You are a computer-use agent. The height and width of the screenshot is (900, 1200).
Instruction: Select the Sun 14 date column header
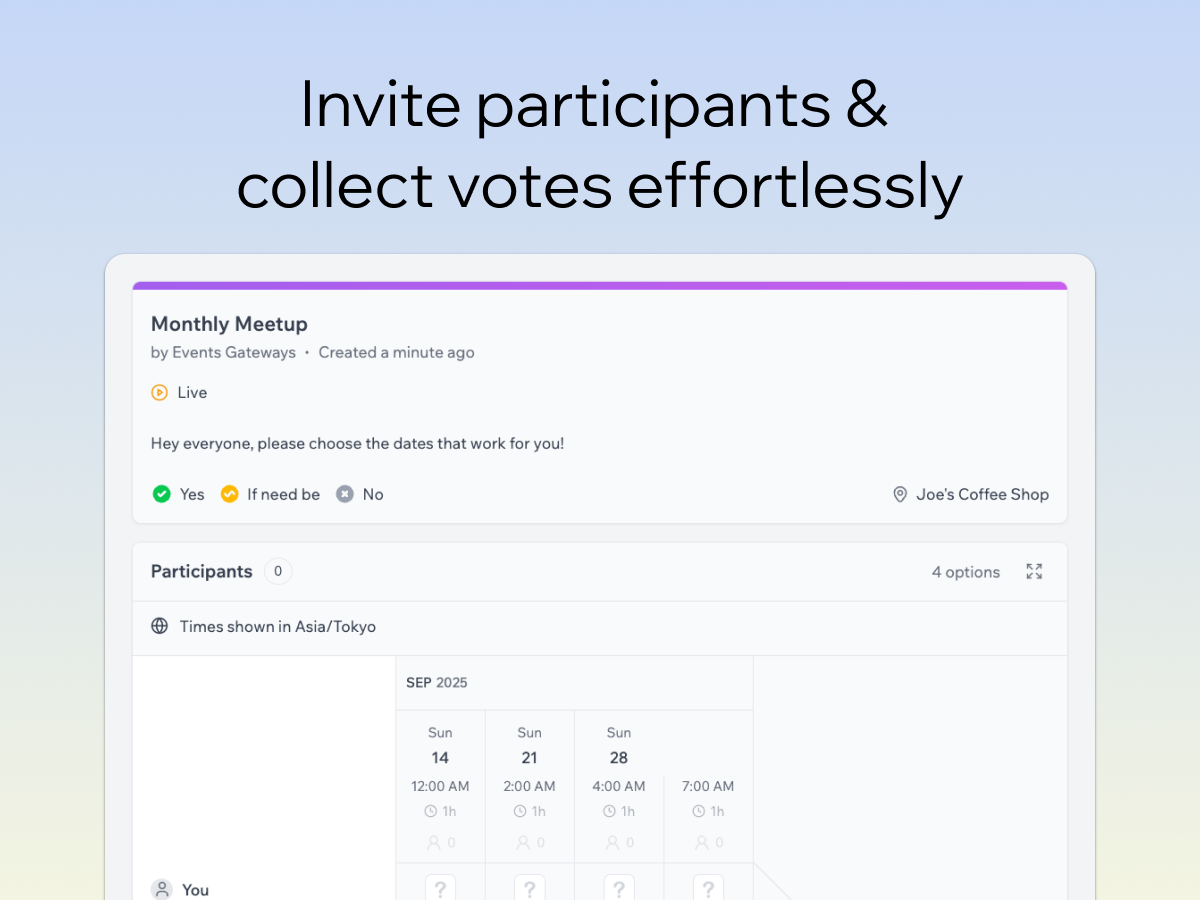click(x=440, y=746)
